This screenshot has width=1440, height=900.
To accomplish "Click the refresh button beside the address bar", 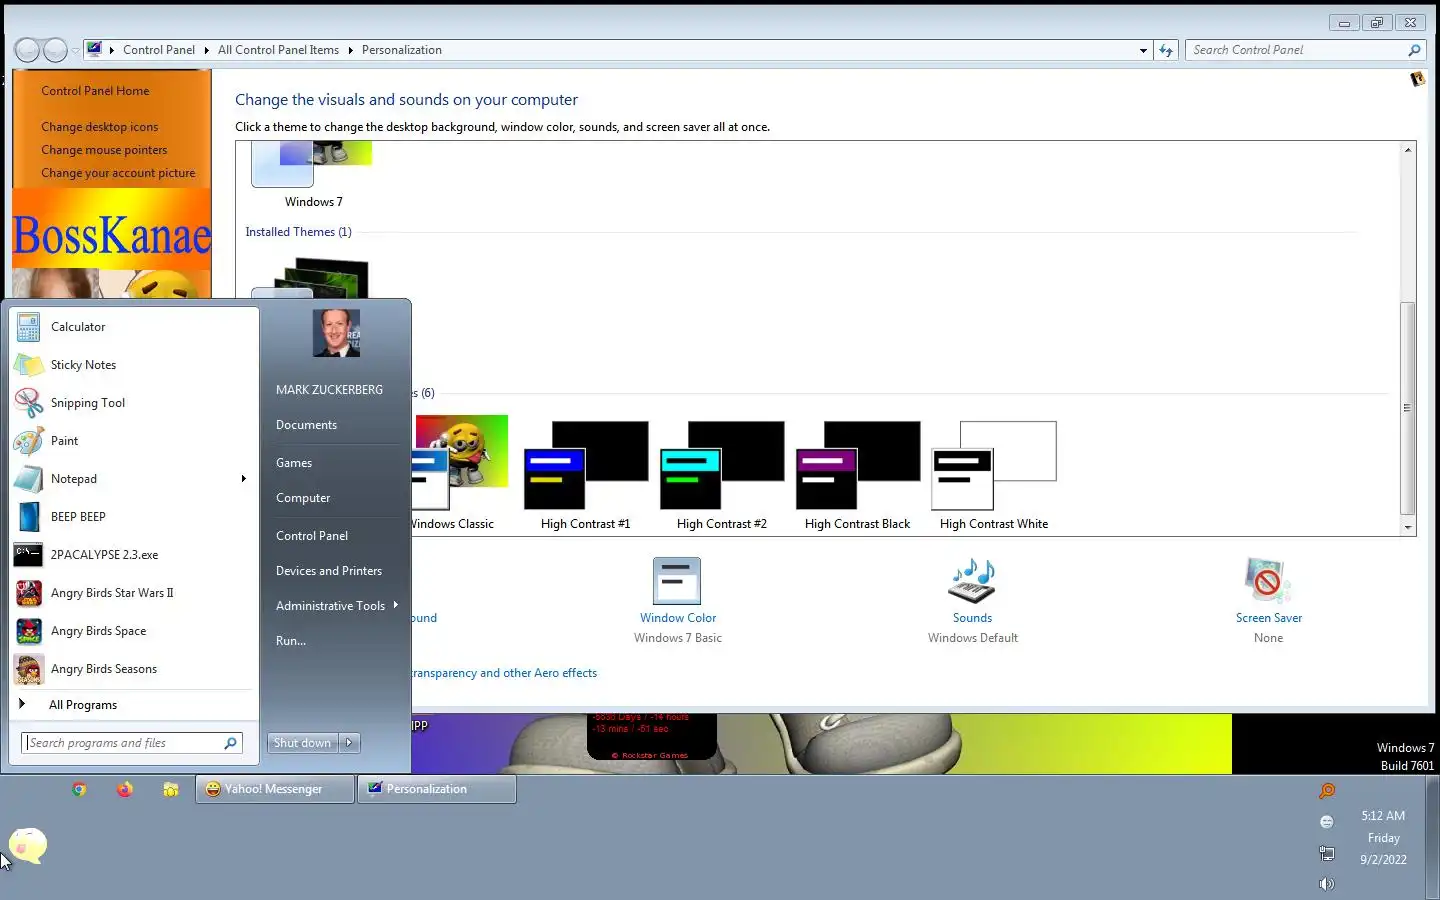I will click(x=1166, y=50).
